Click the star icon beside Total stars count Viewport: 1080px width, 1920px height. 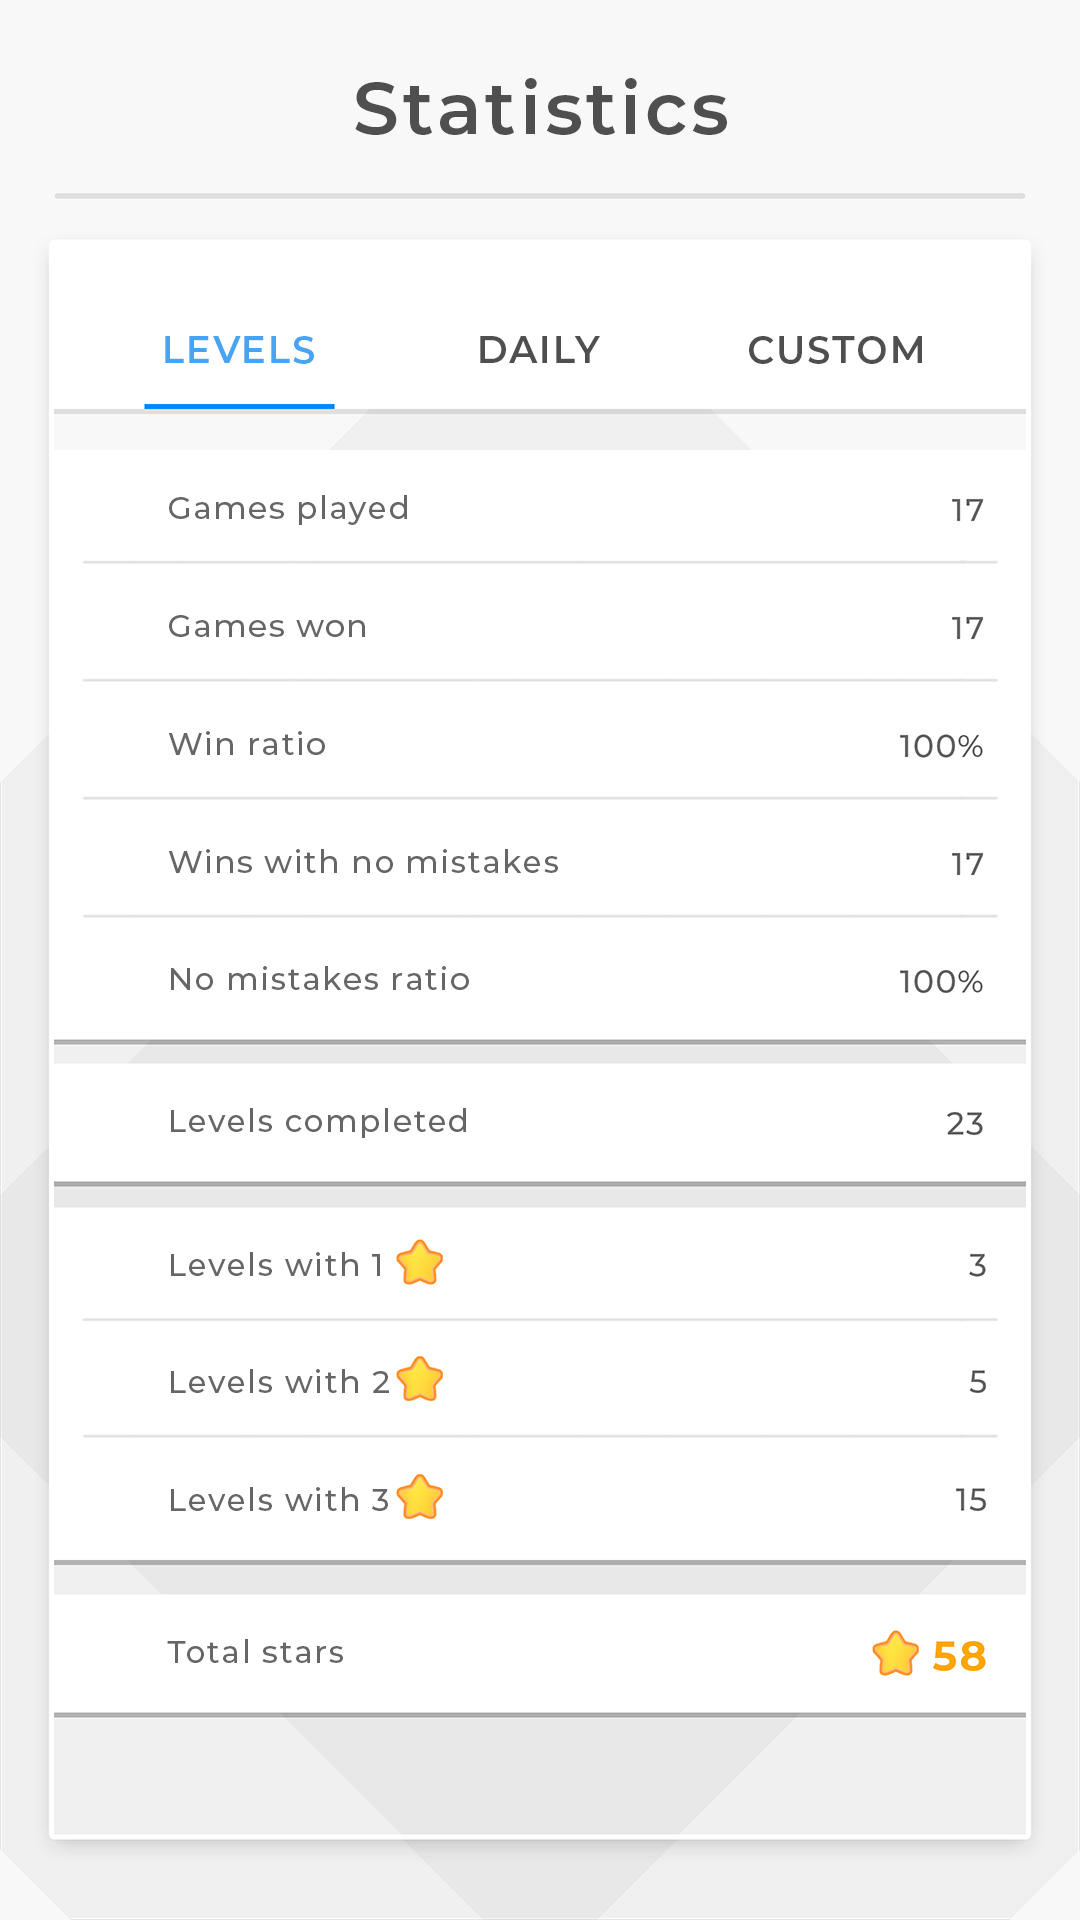point(897,1652)
